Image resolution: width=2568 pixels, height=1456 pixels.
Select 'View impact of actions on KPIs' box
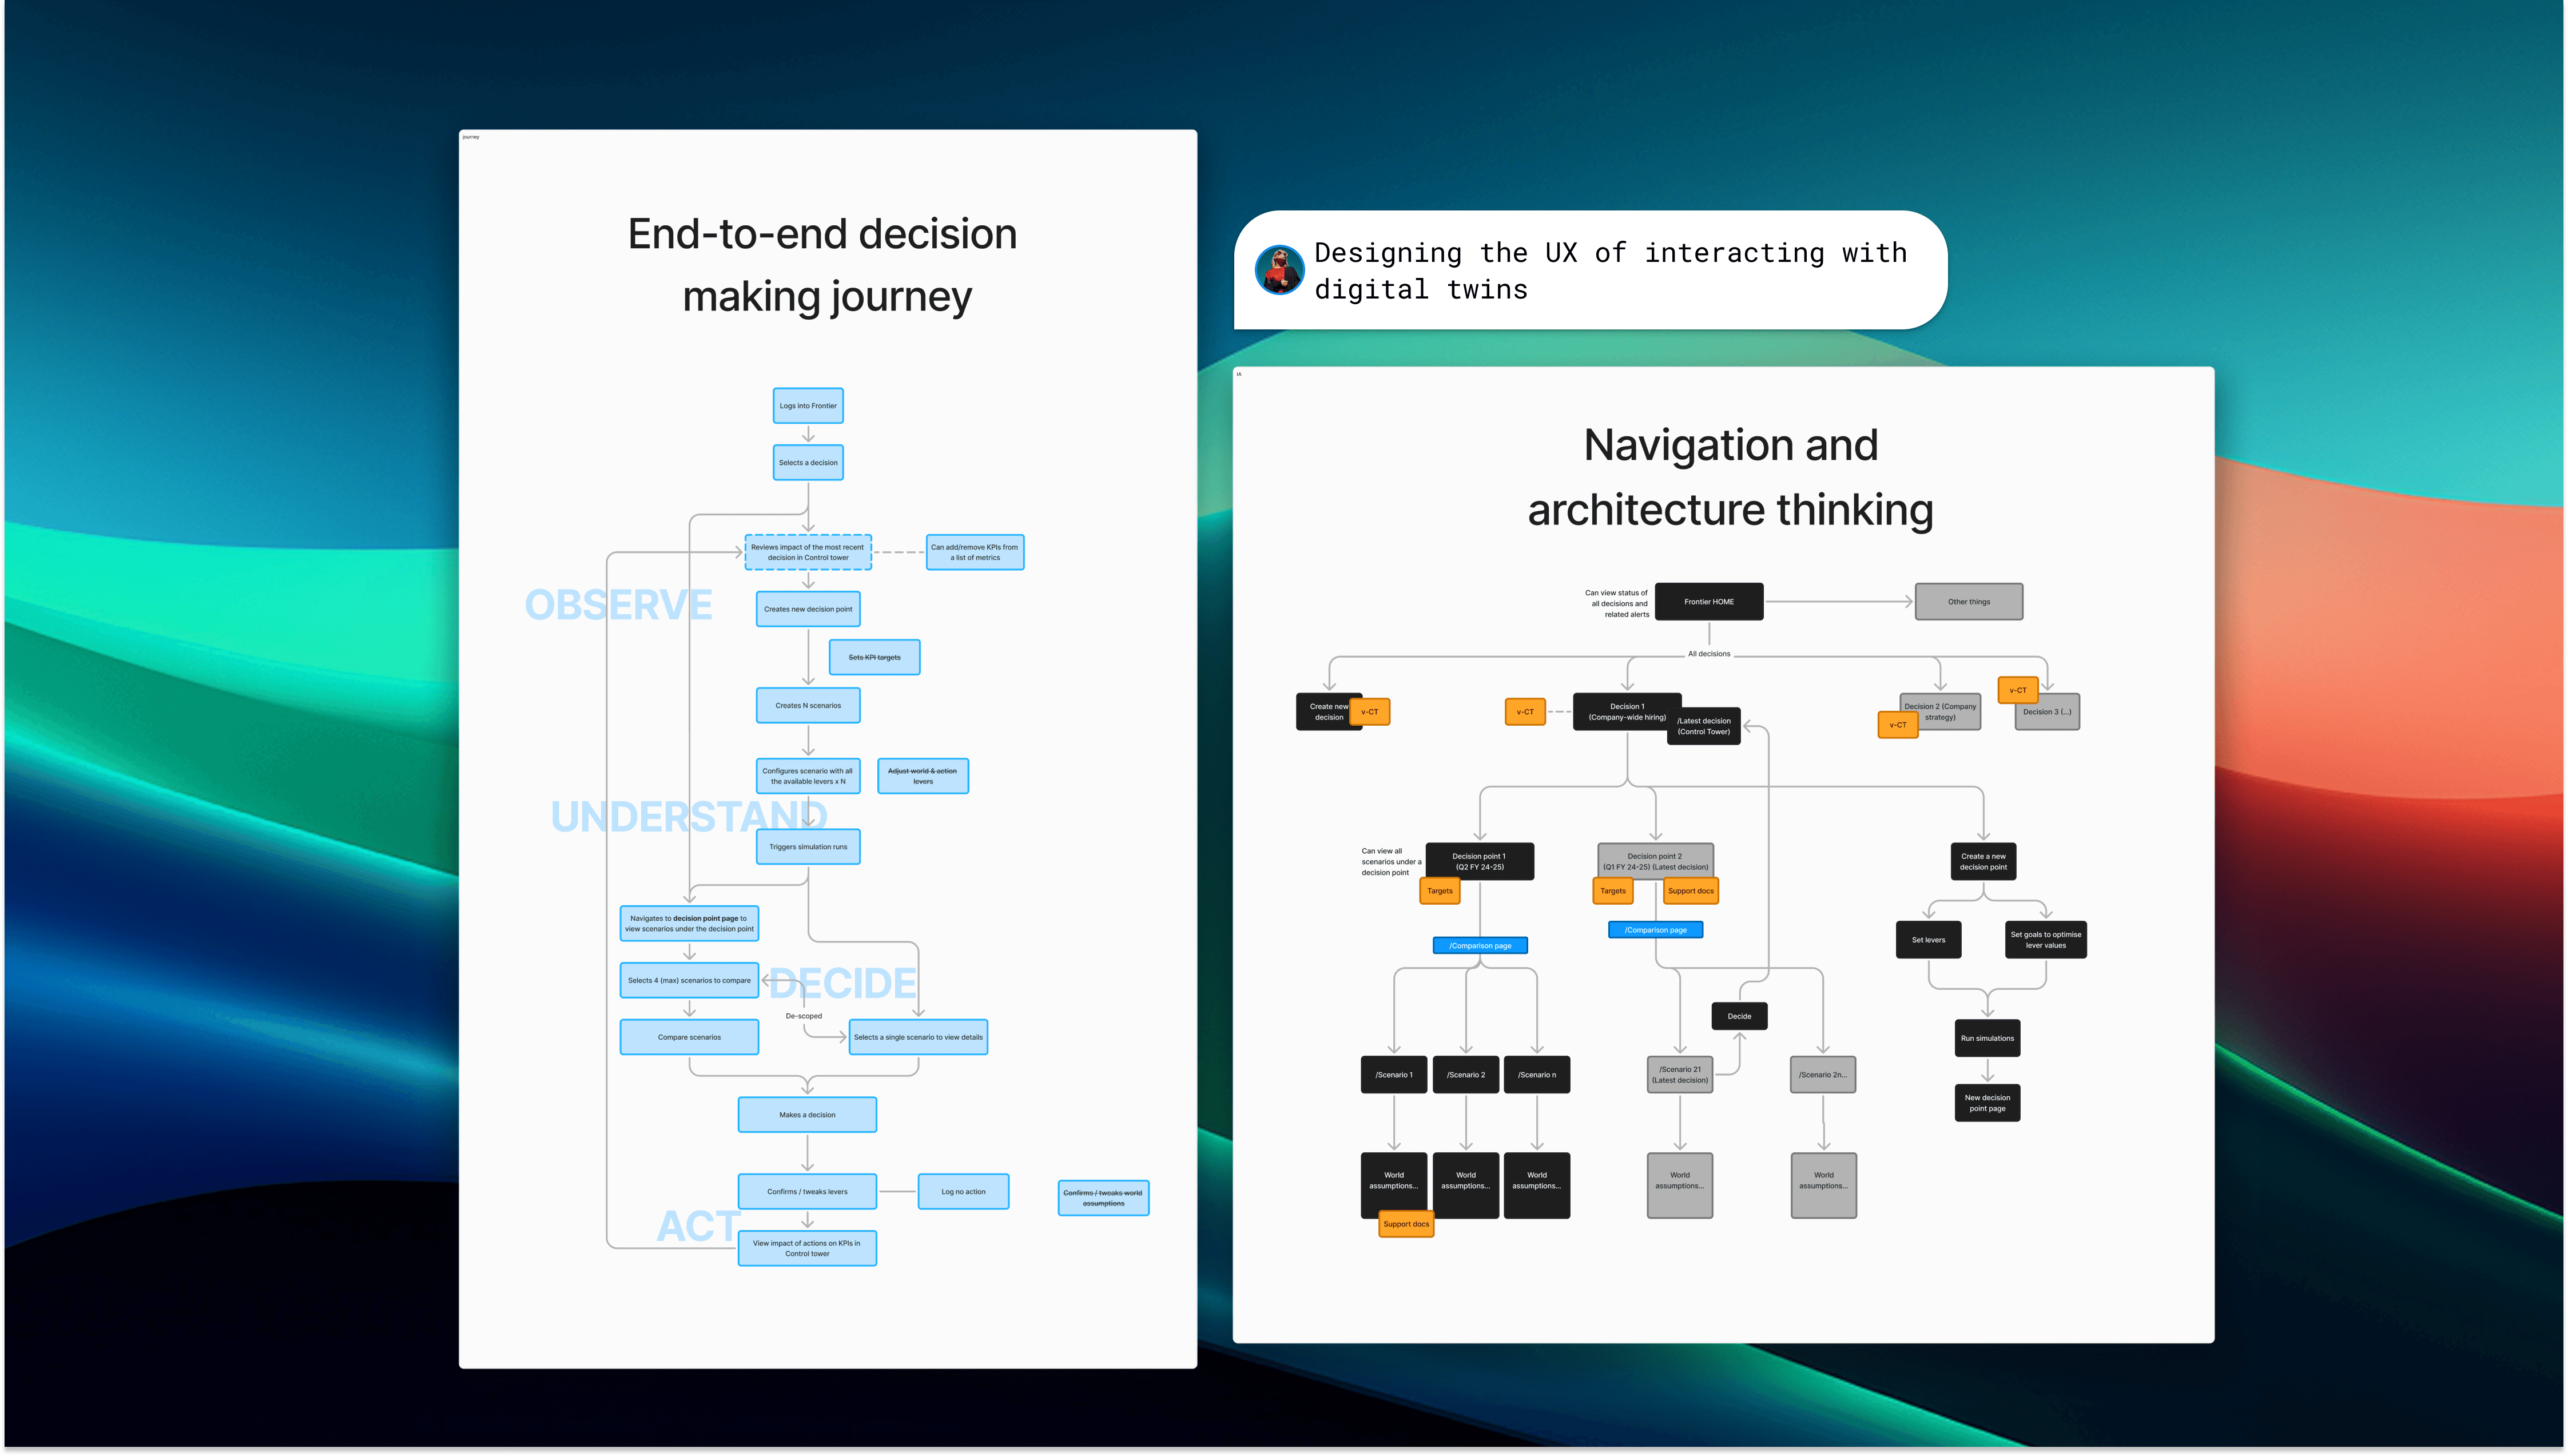click(x=807, y=1249)
